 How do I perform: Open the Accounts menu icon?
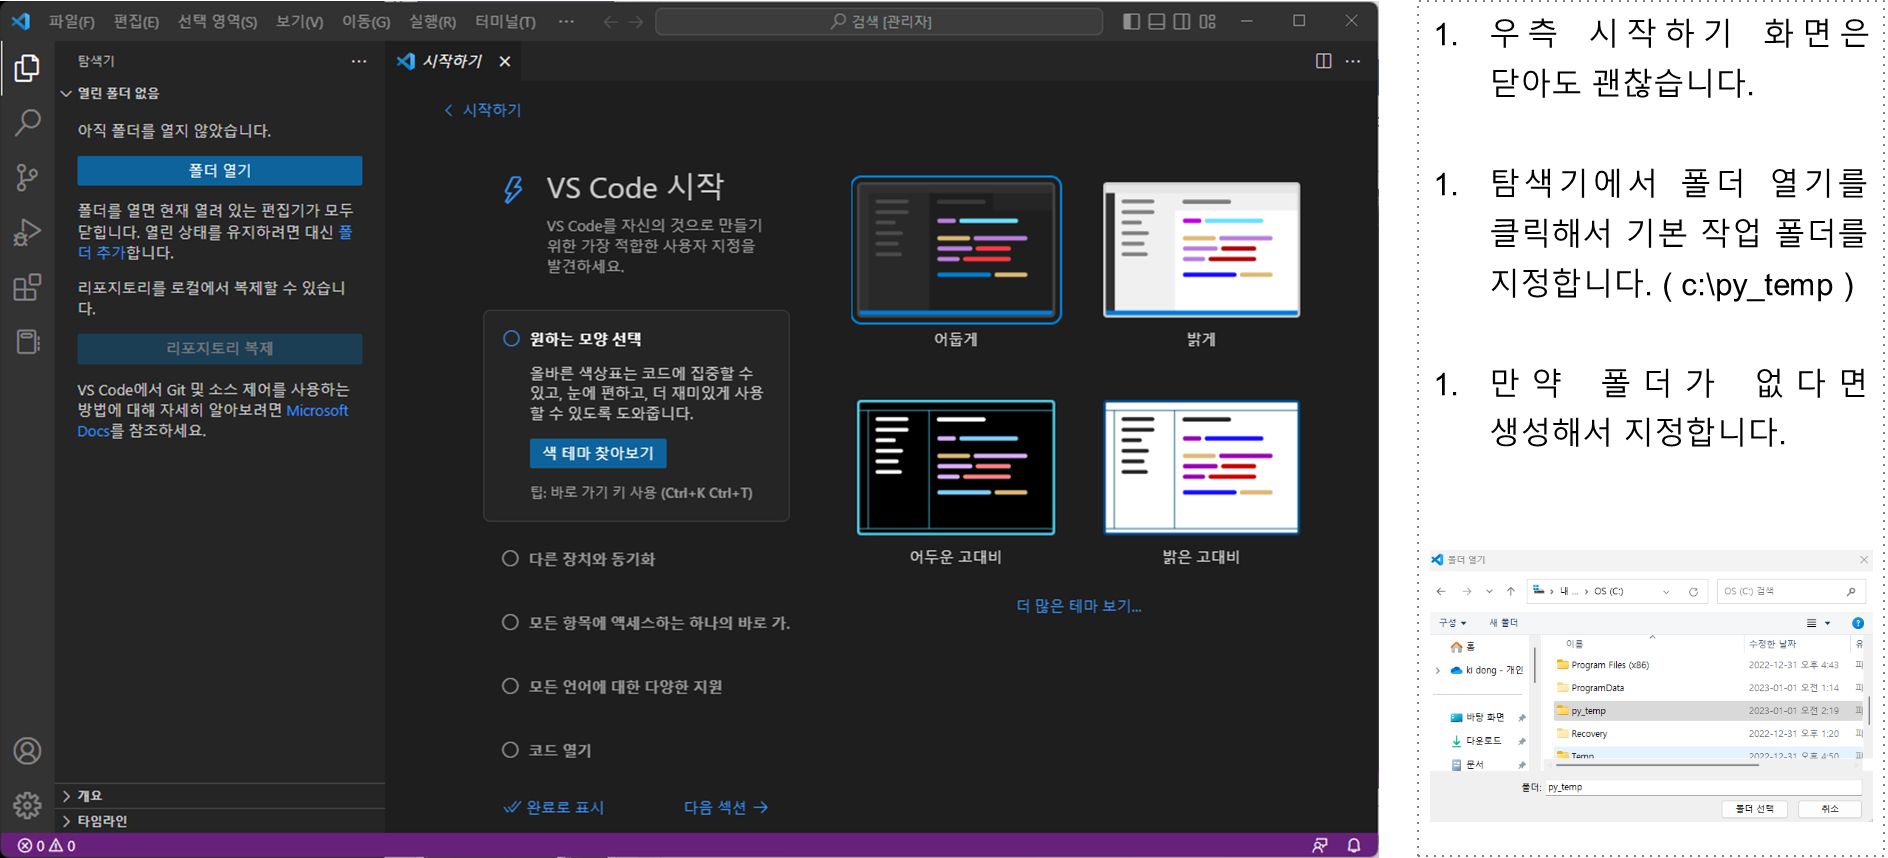coord(27,751)
